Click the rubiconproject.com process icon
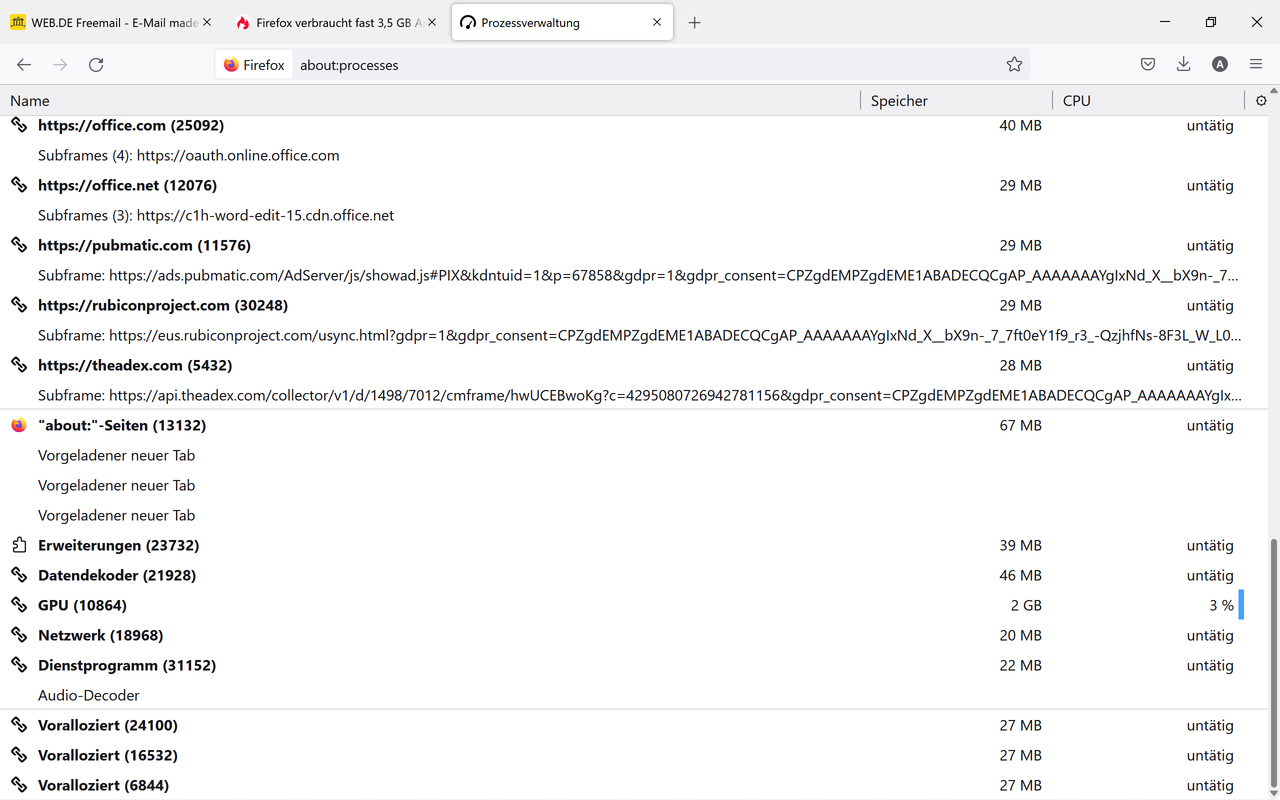Screen dimensions: 1280x800 click(19, 305)
